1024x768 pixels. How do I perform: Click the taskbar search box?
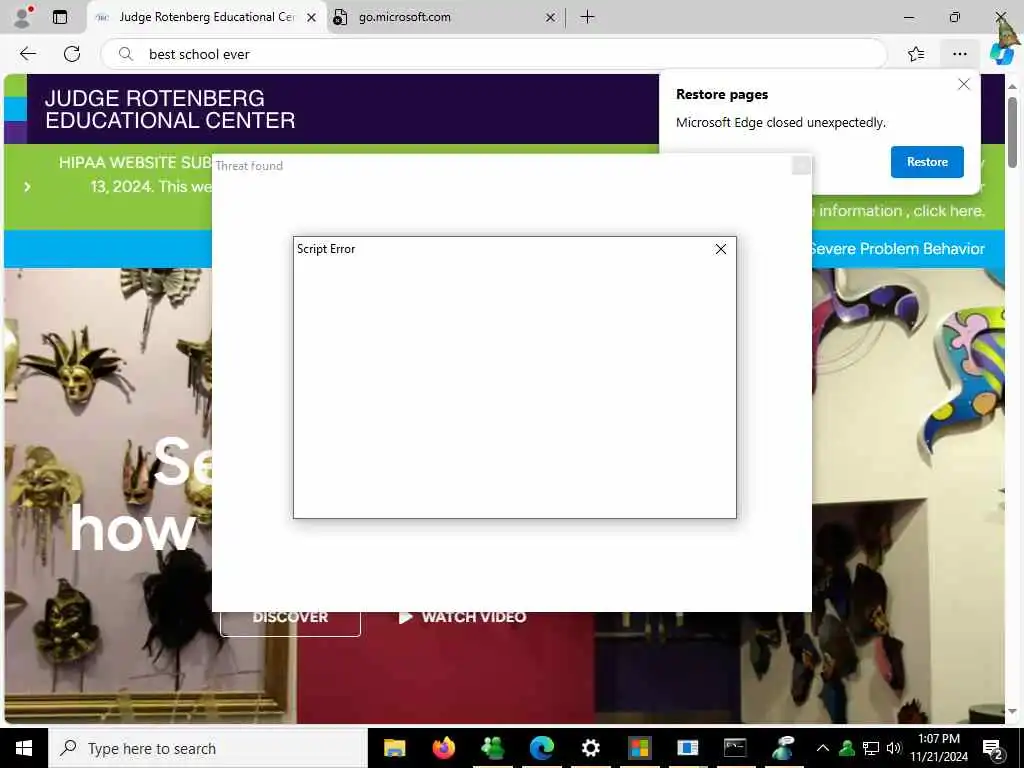[x=208, y=748]
